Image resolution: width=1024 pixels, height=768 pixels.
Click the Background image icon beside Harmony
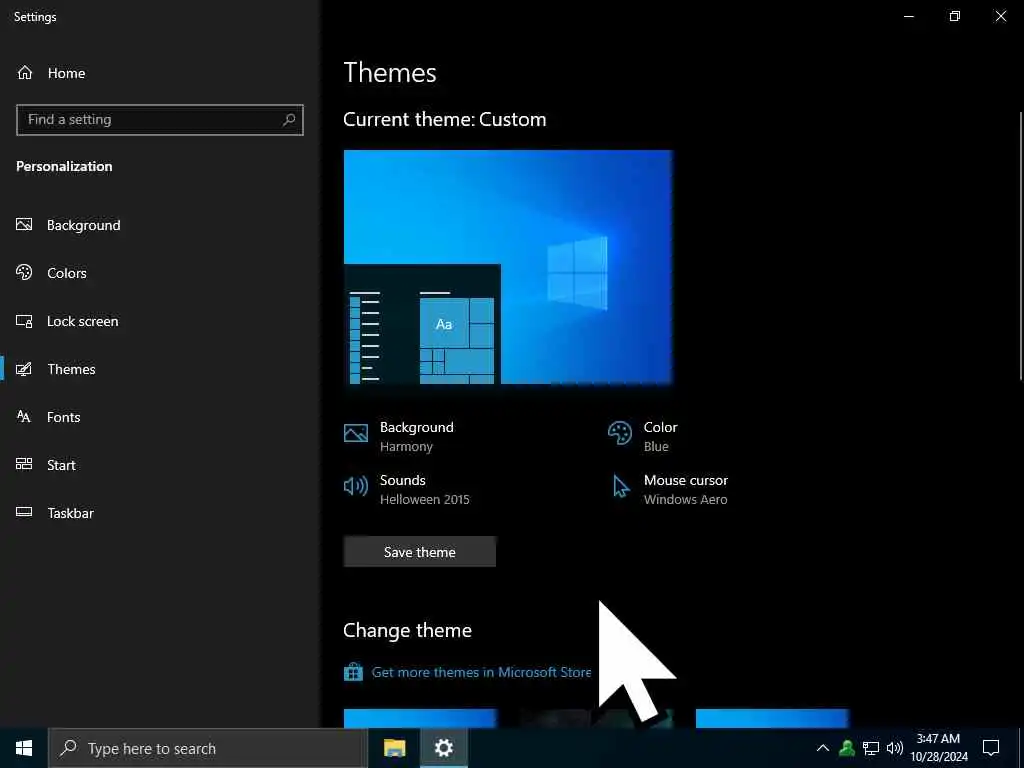[x=356, y=433]
